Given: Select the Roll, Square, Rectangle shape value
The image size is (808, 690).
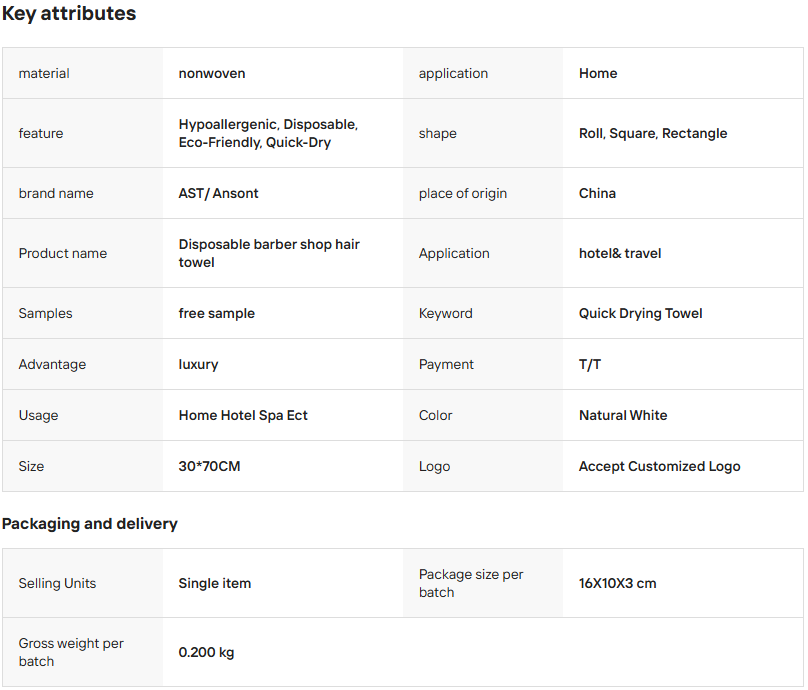Looking at the screenshot, I should (x=653, y=133).
